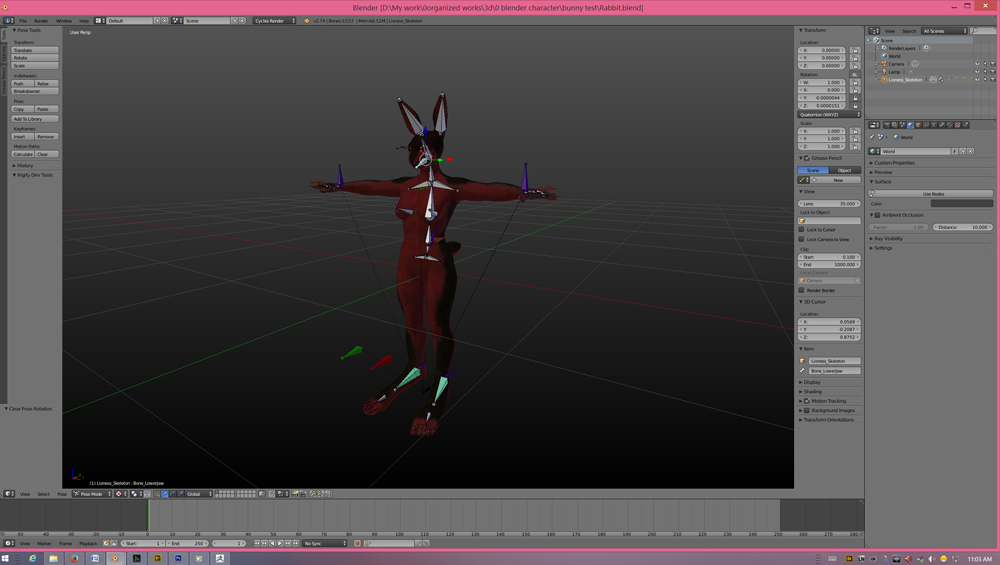Open the Pose Mode selector dropdown

[x=93, y=494]
